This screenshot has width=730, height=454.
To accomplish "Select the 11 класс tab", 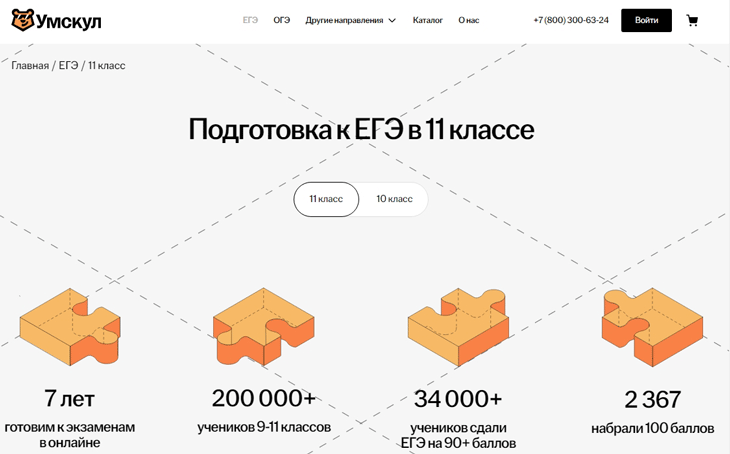I will point(326,199).
